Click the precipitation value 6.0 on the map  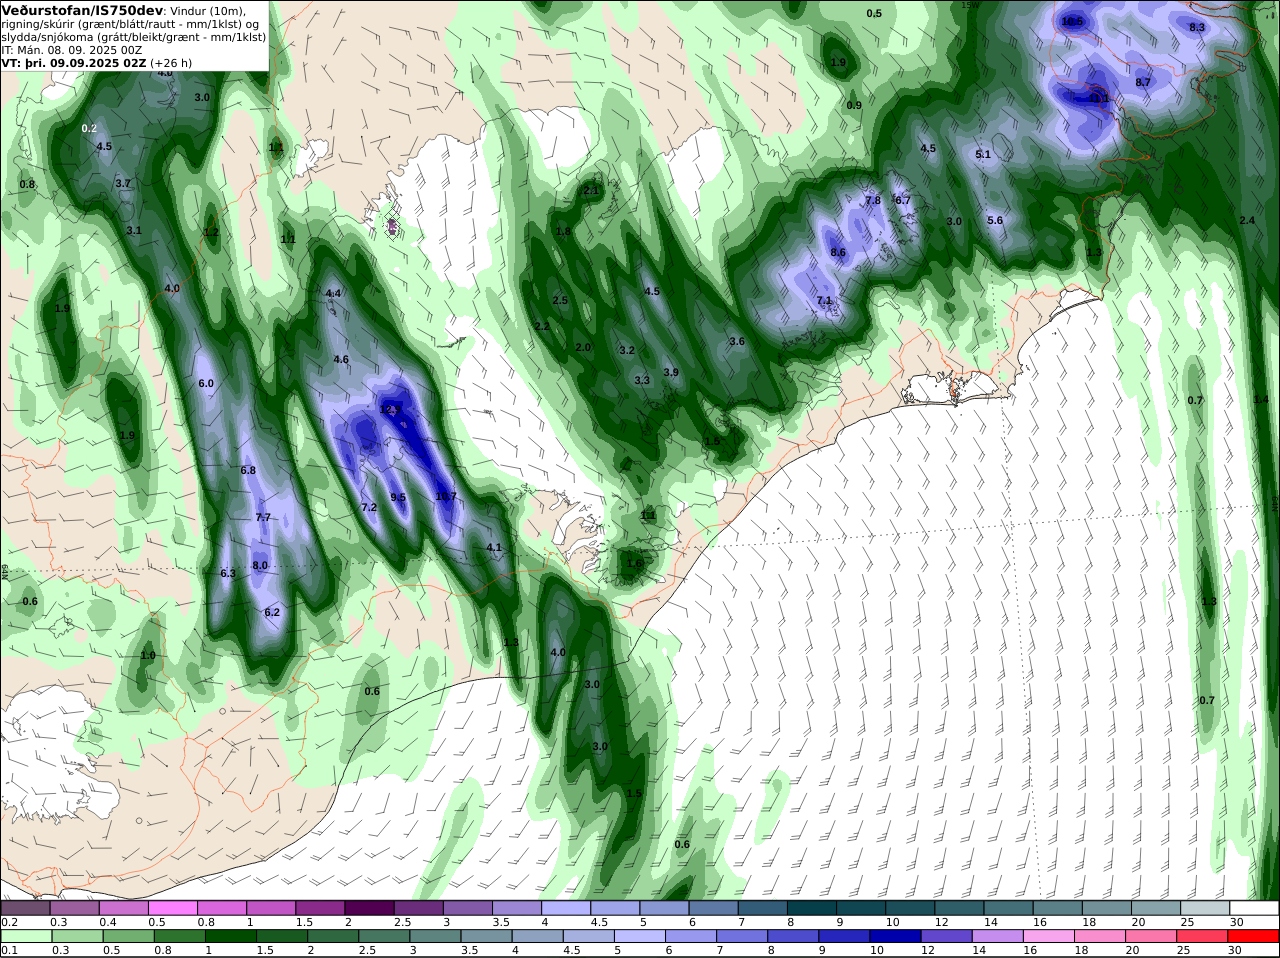[207, 383]
